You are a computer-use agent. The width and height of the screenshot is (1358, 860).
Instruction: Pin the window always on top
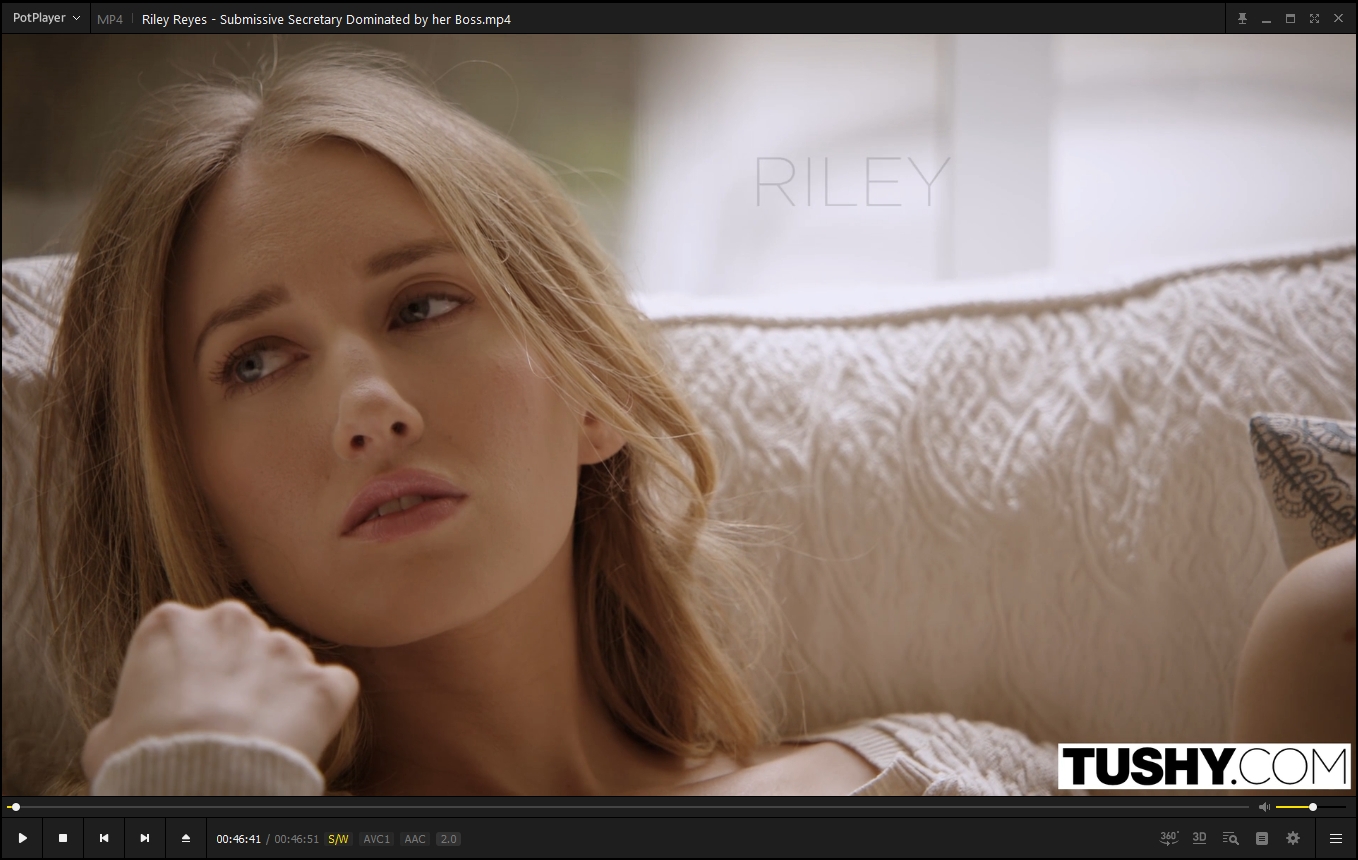click(x=1242, y=19)
